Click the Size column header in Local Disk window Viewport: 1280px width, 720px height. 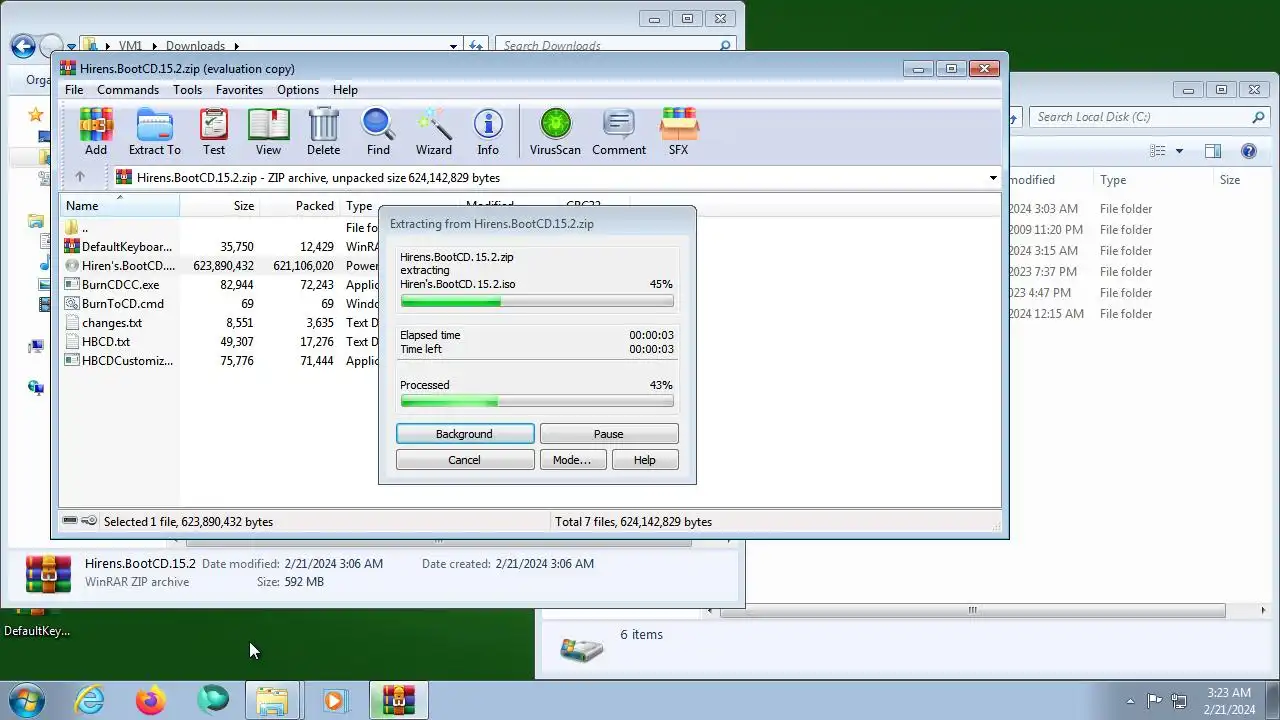[1240, 180]
